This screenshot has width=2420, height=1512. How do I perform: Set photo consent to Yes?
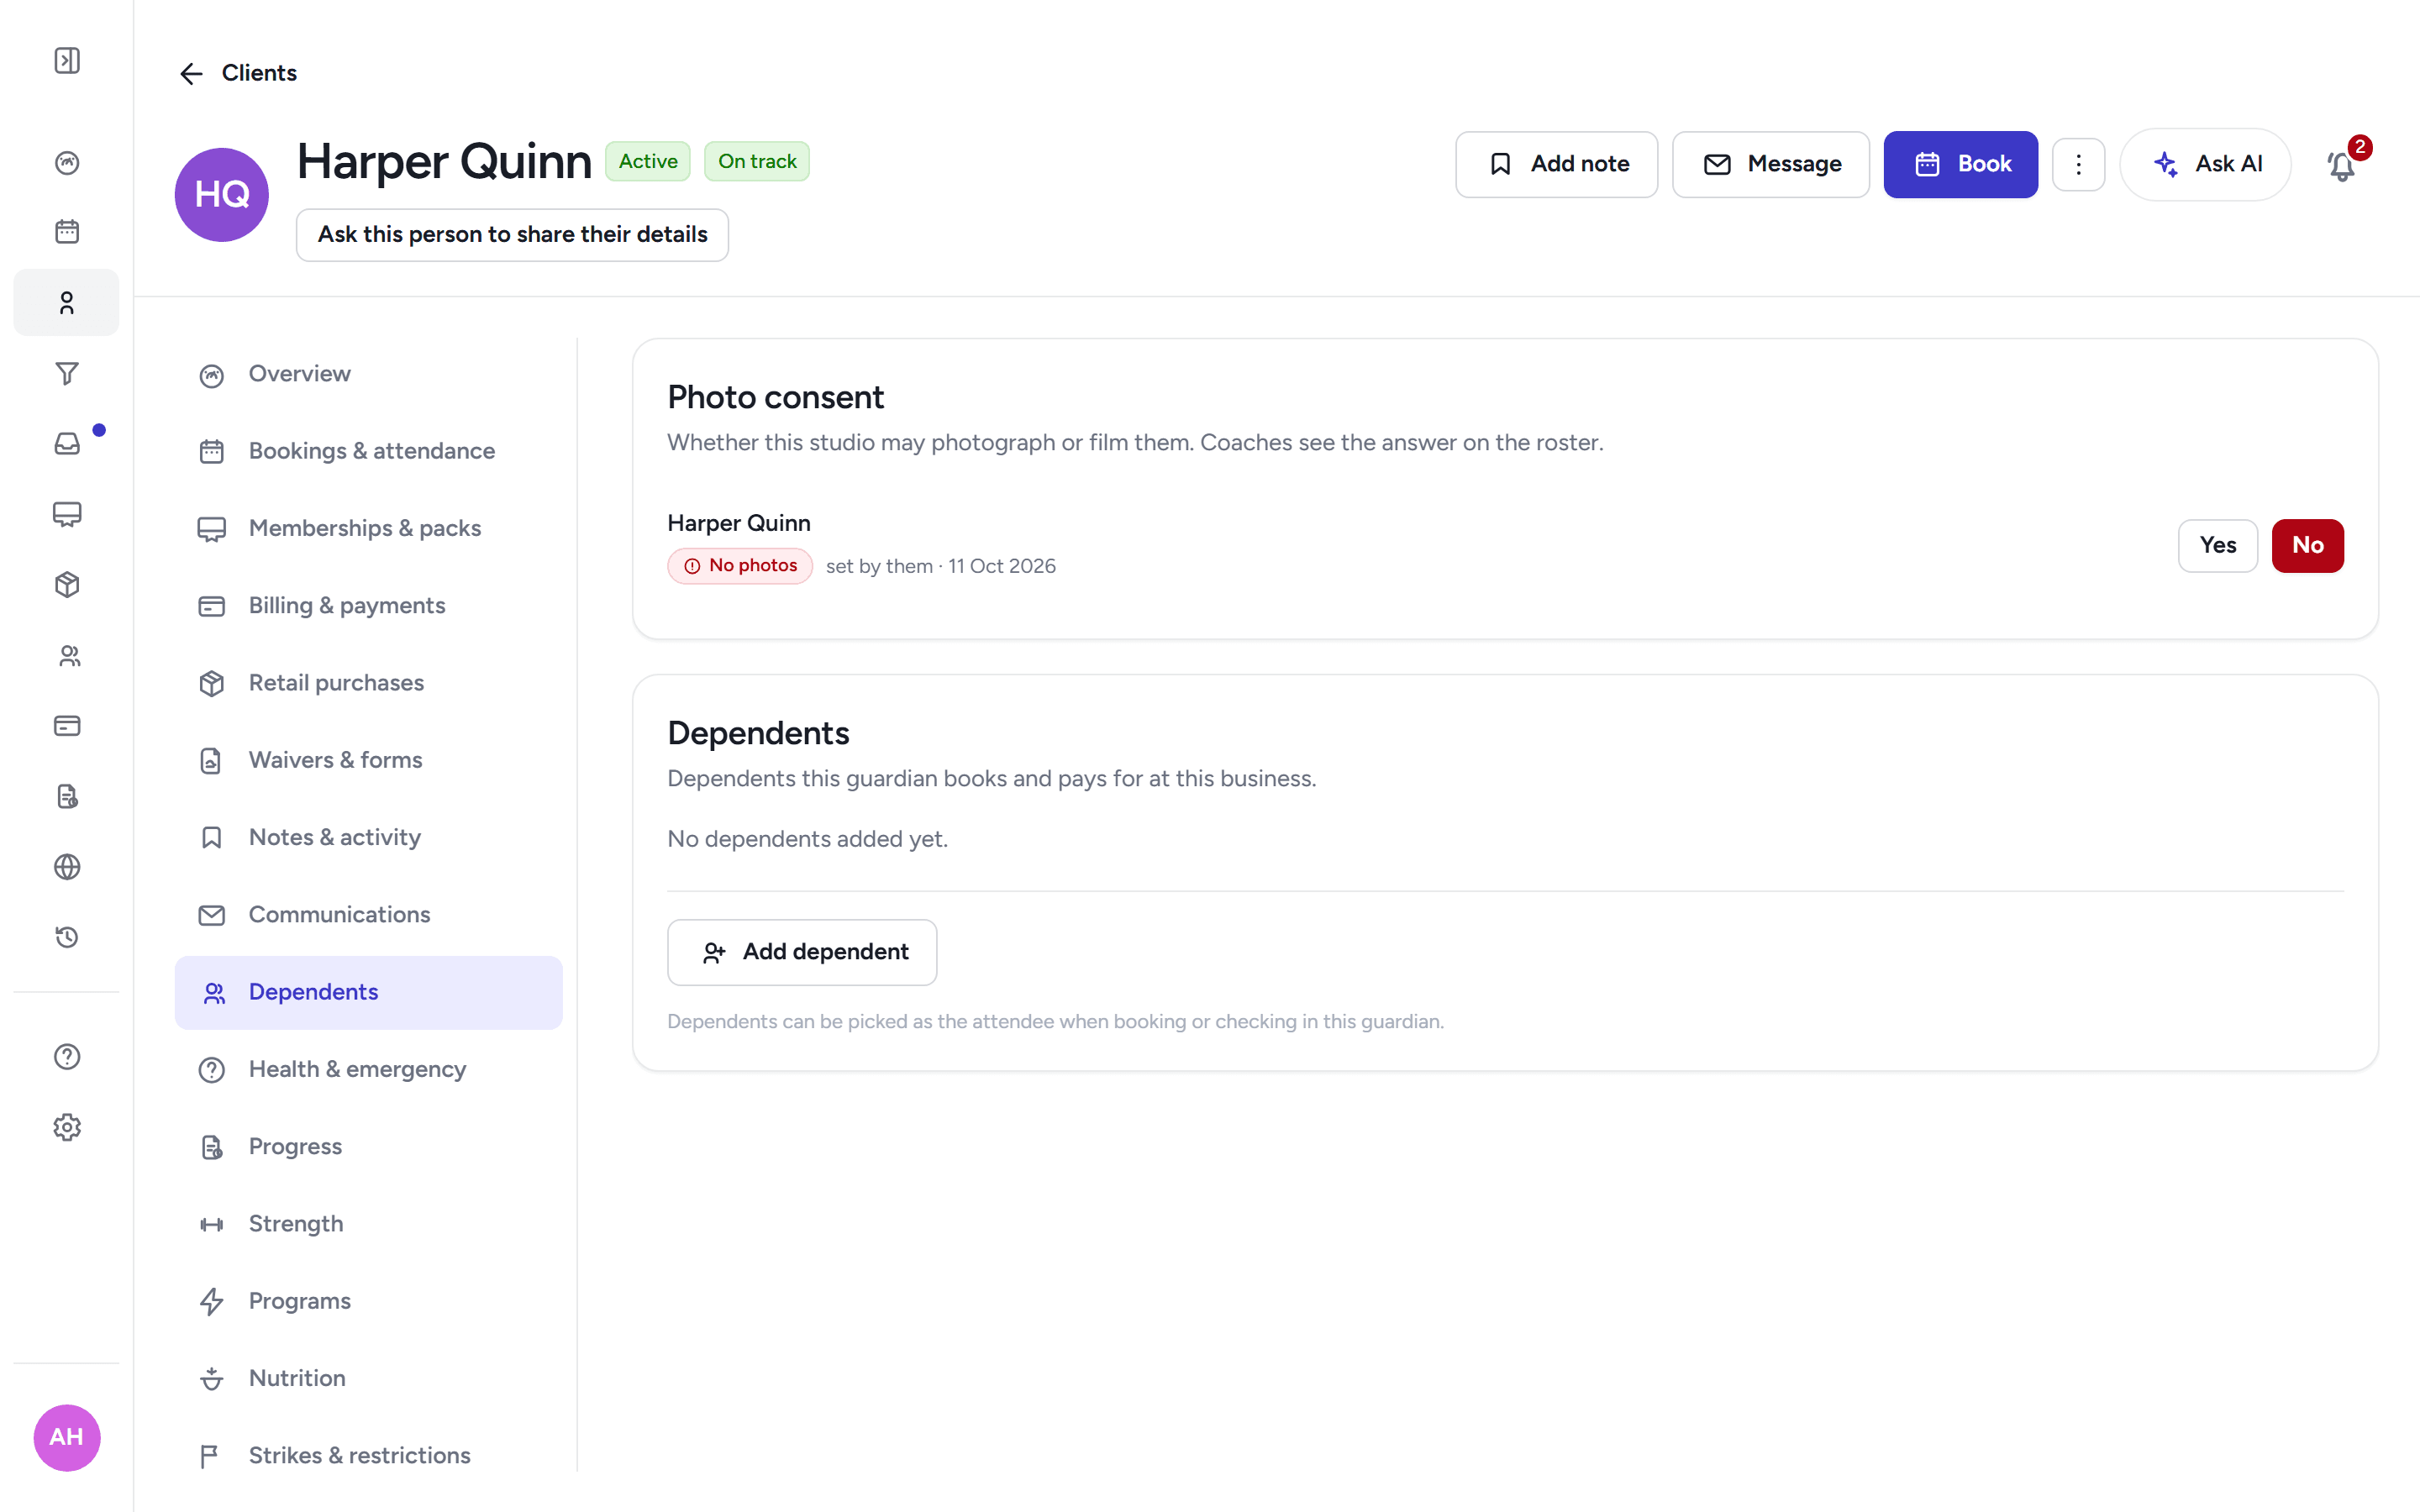(2217, 545)
